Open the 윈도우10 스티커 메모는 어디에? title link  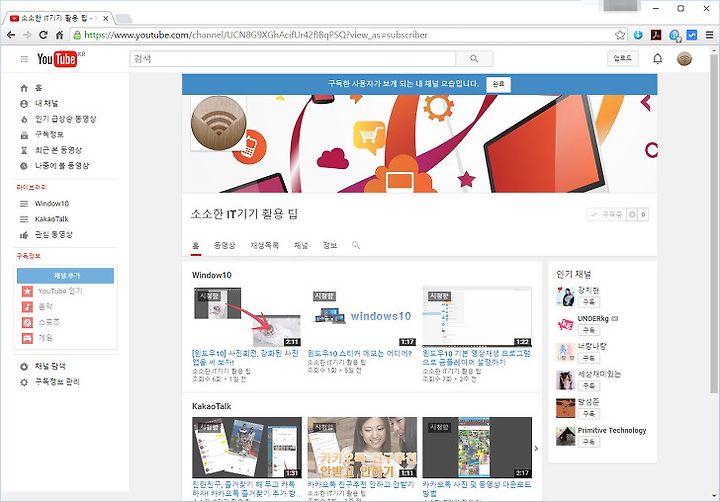360,354
